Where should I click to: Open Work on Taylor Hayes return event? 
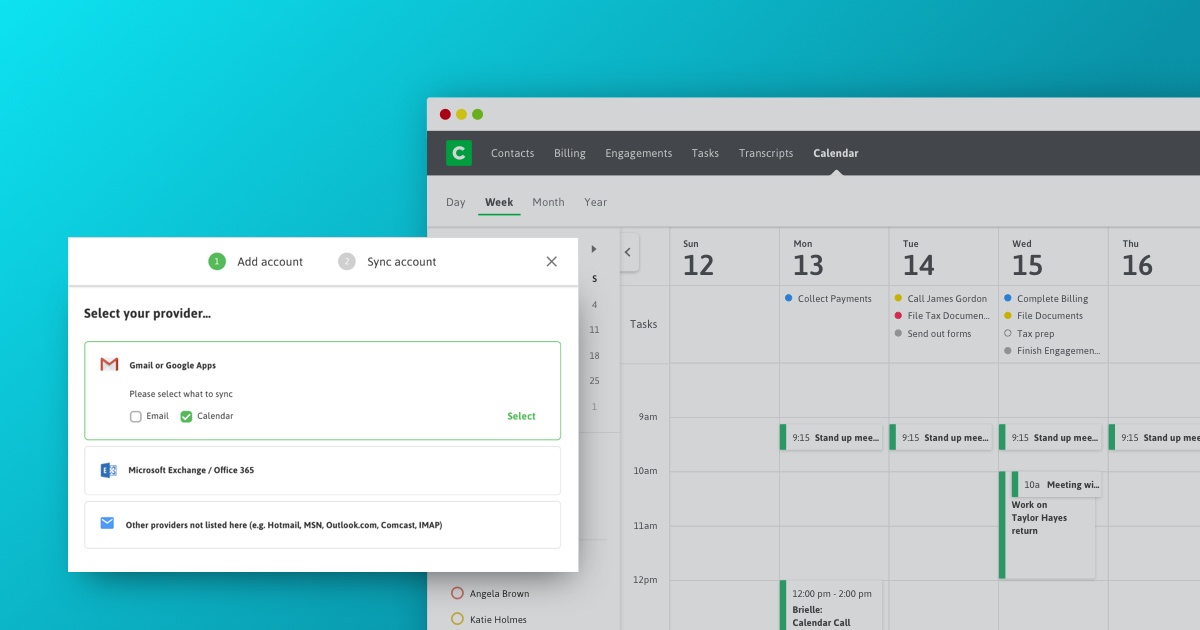[x=1047, y=538]
